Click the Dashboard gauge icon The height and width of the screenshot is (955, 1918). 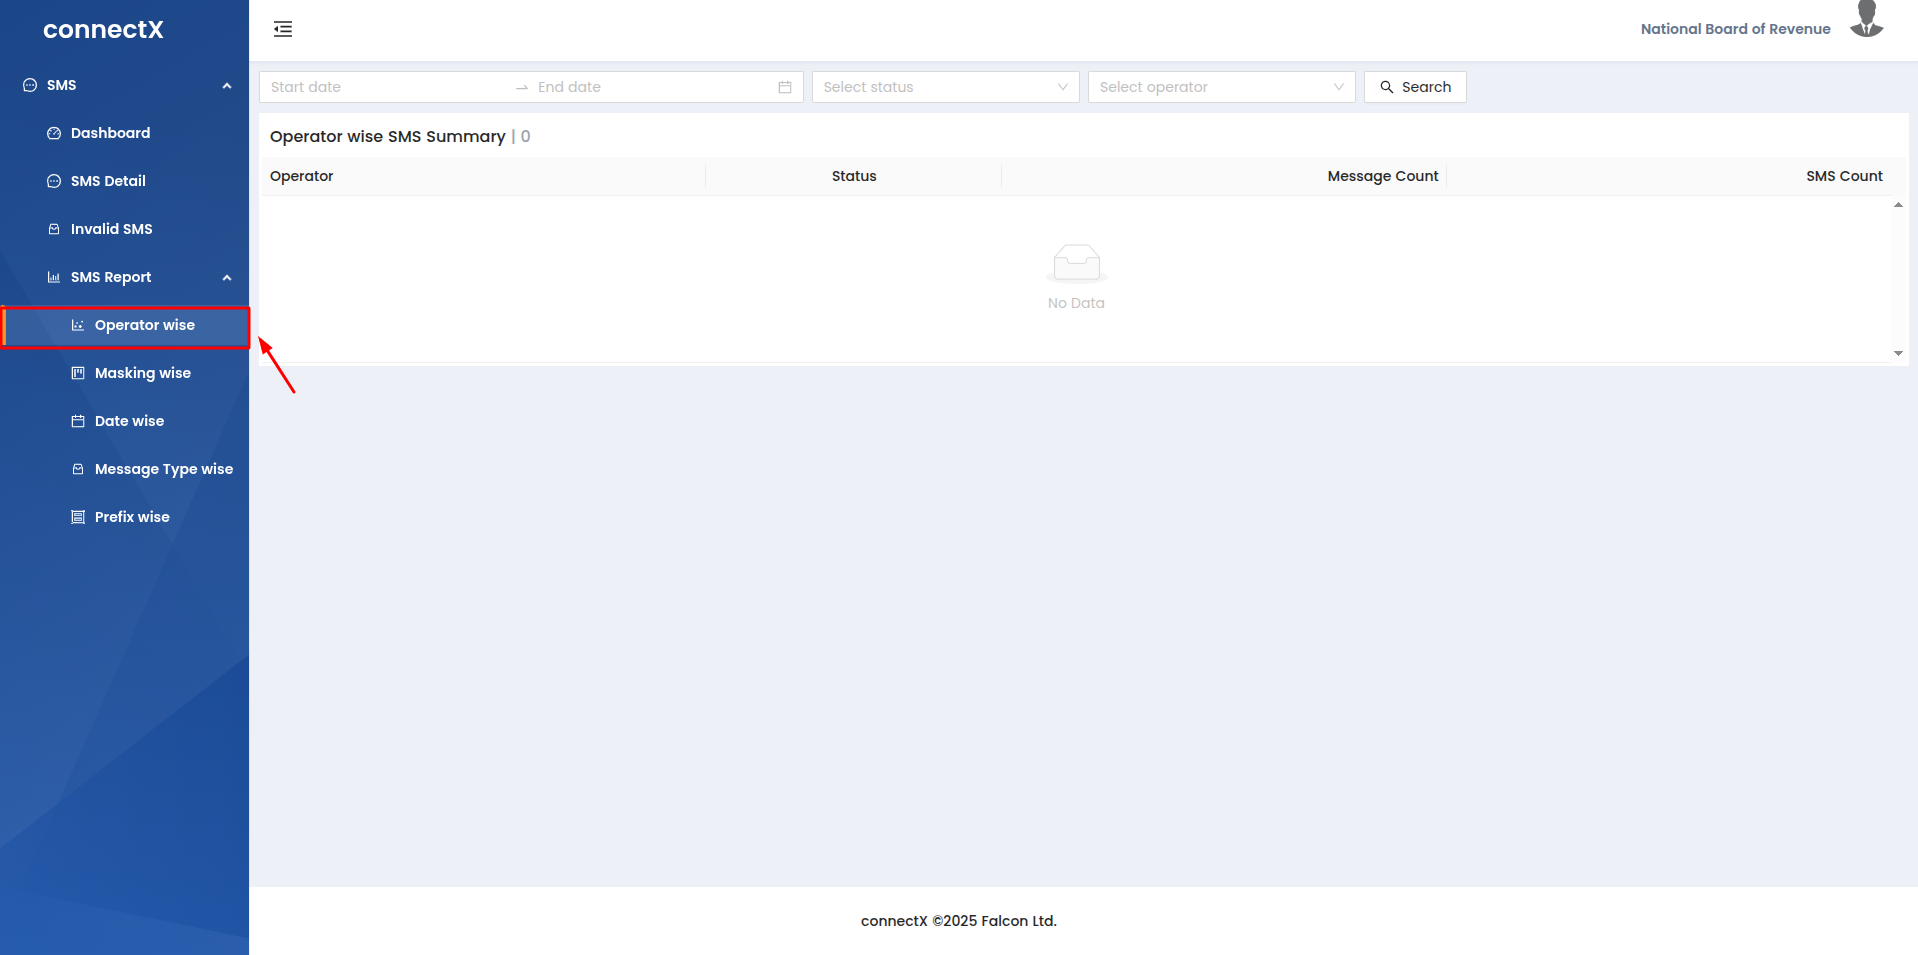tap(54, 133)
